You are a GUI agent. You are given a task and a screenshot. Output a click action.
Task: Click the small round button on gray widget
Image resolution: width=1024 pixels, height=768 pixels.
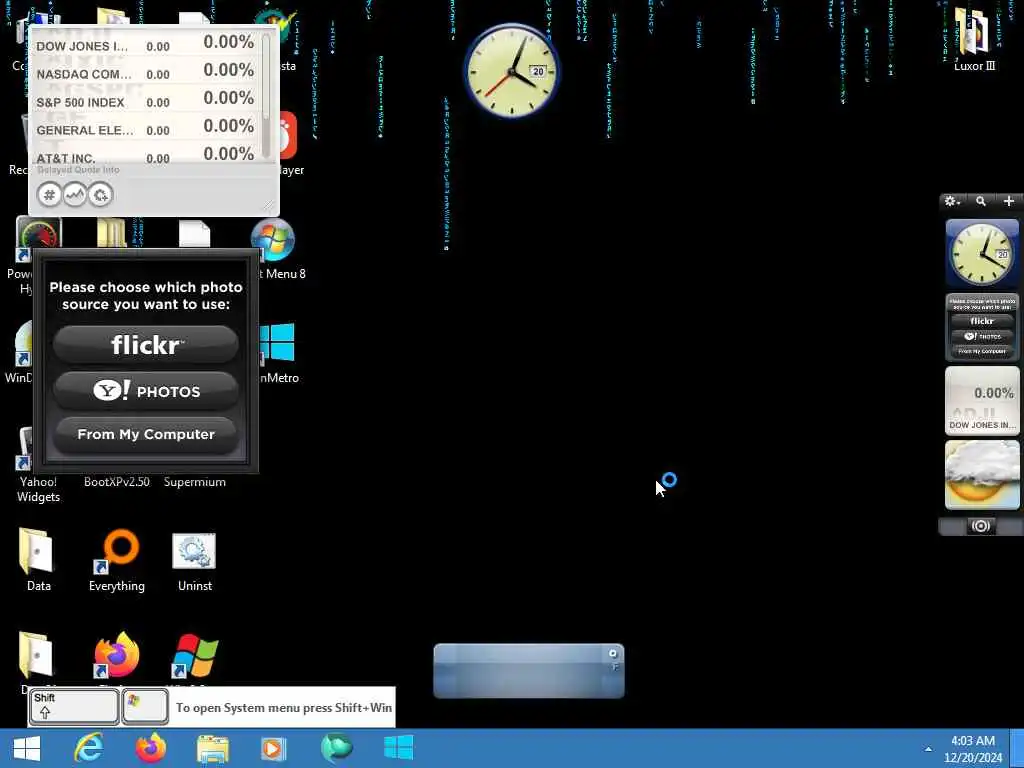coord(613,653)
